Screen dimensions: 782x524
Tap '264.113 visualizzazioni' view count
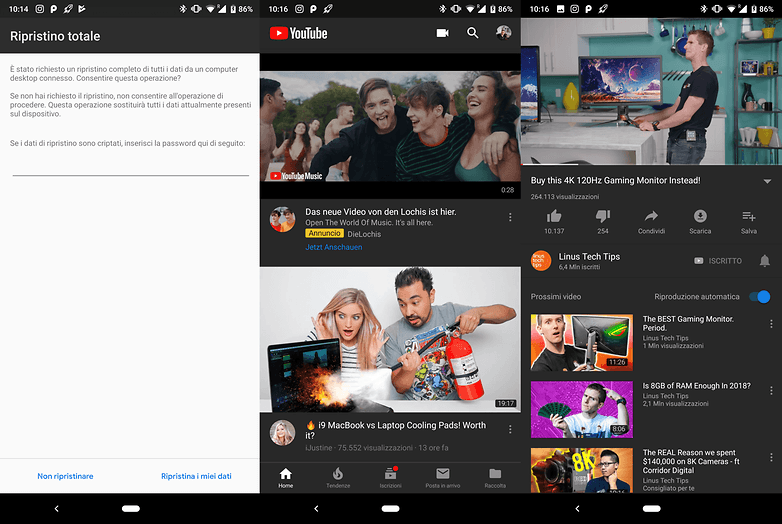pos(565,196)
